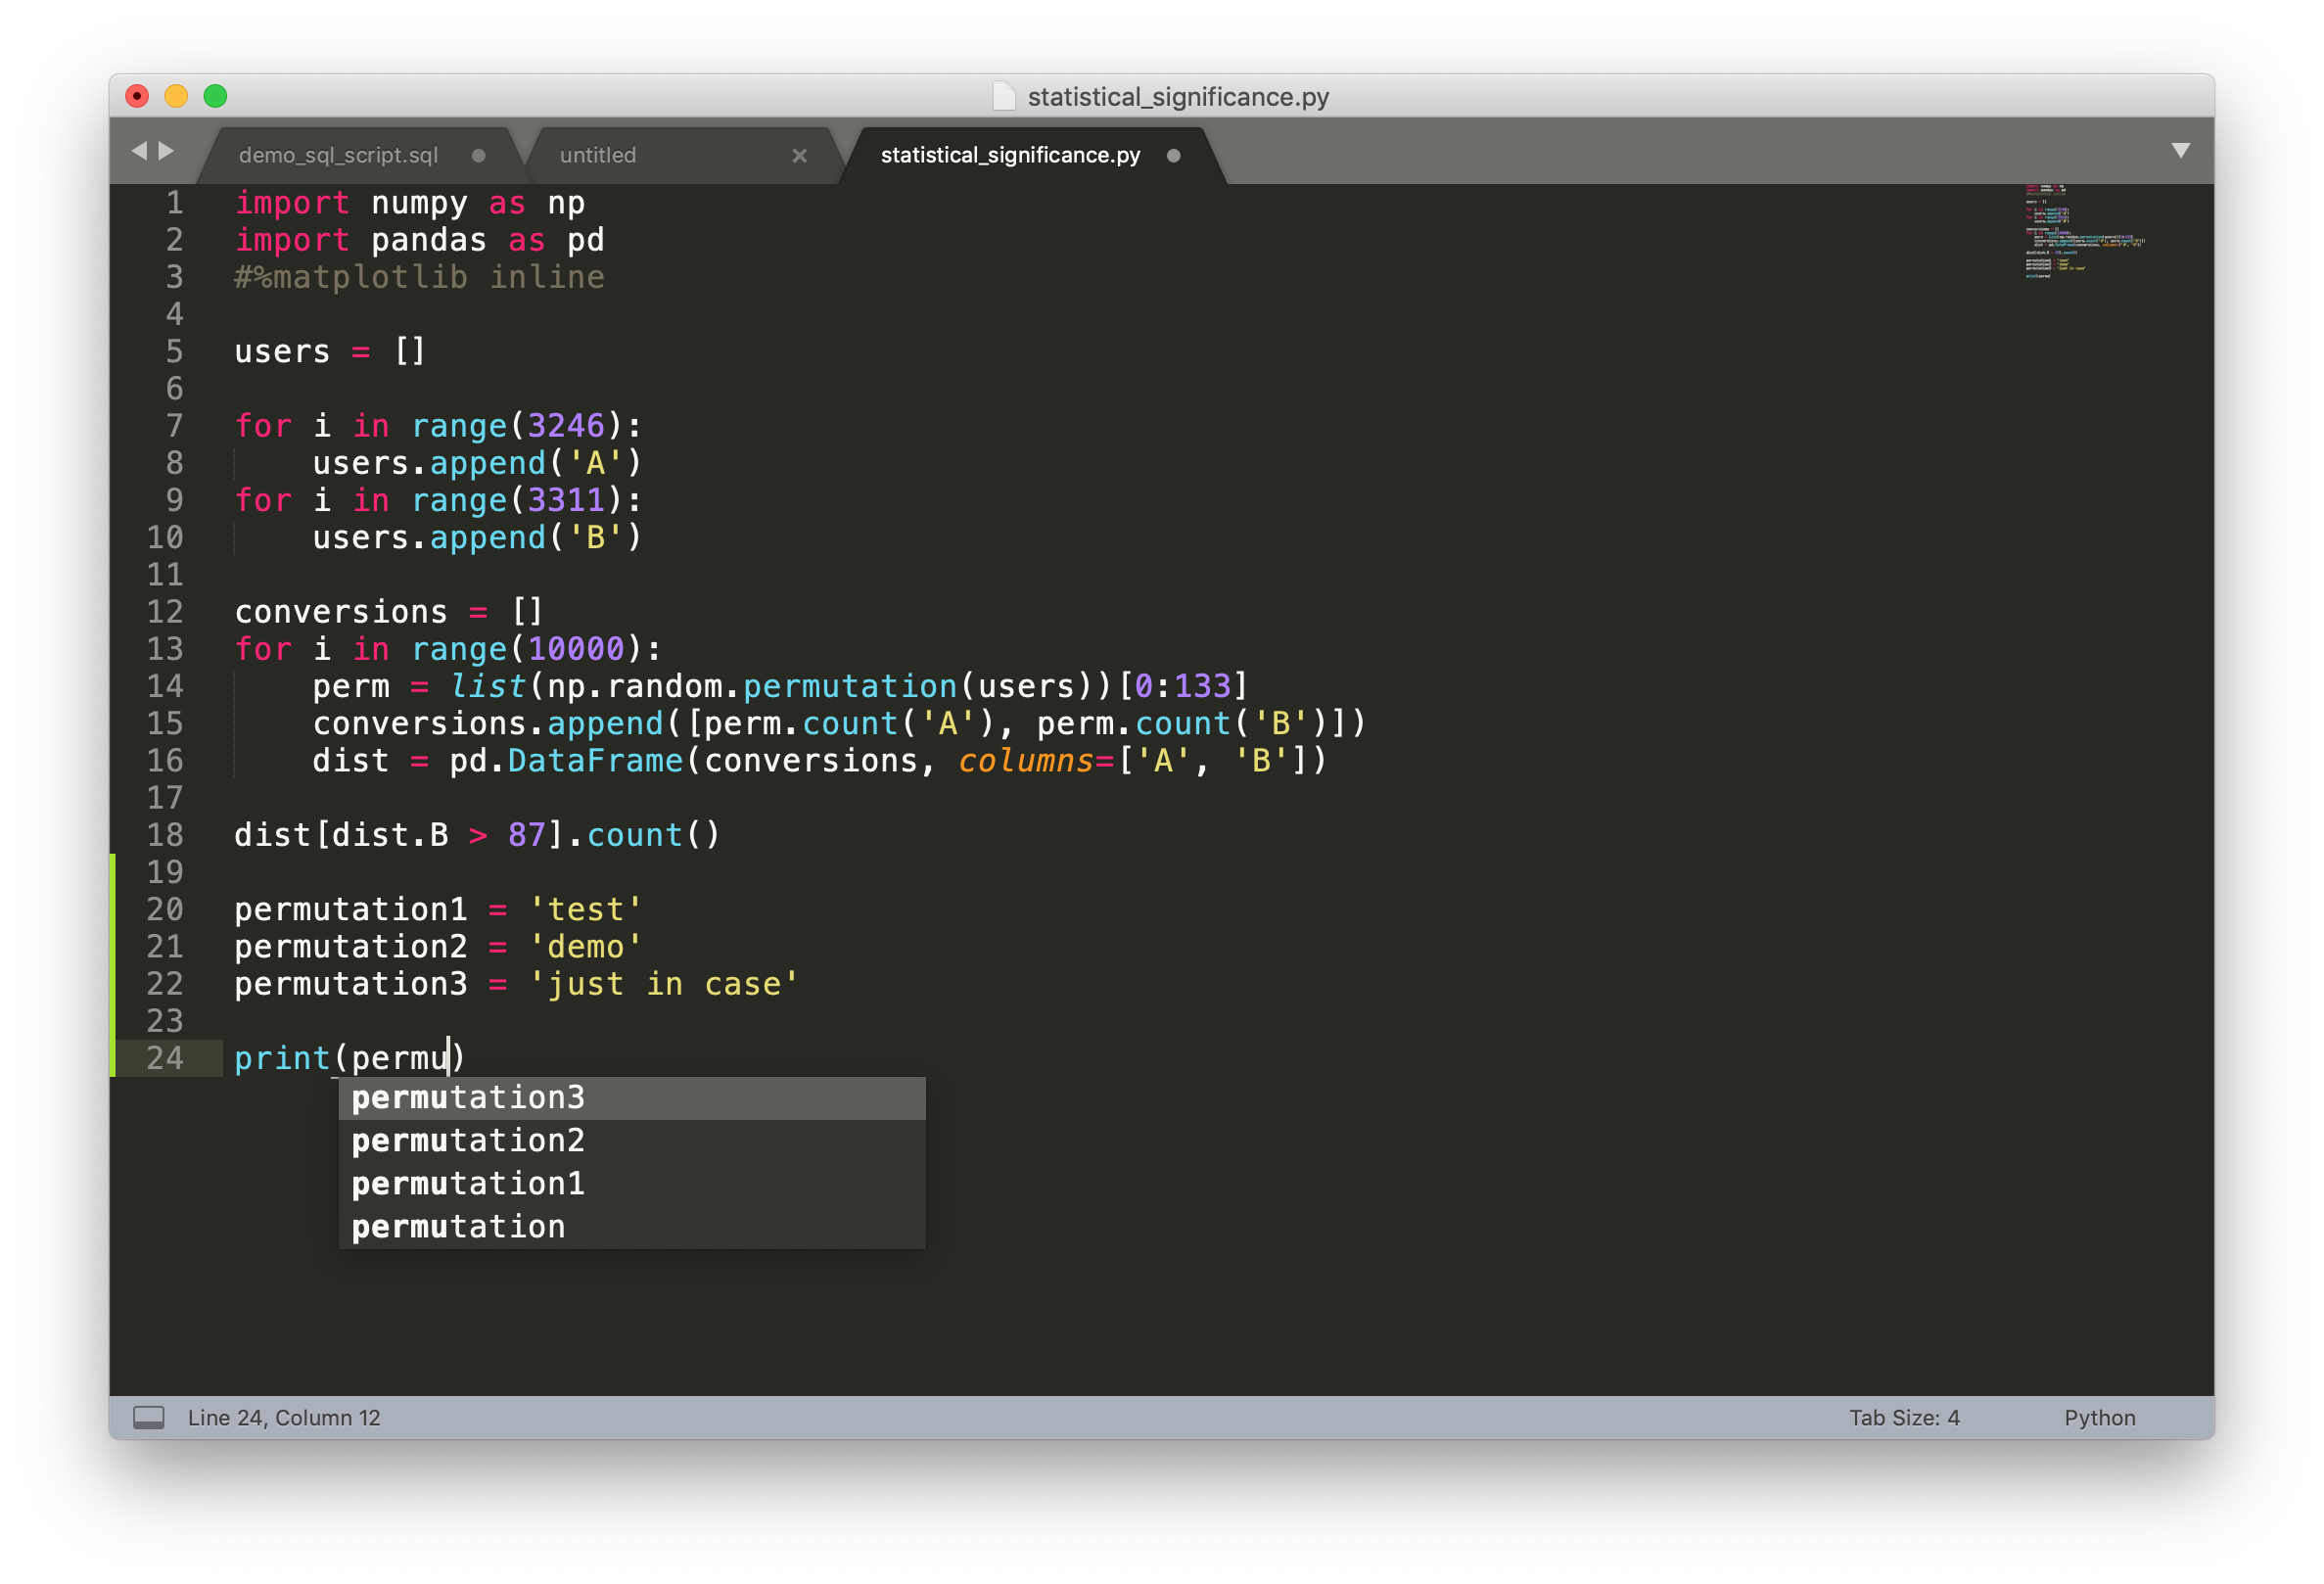The width and height of the screenshot is (2324, 1584).
Task: Click the unsaved-changes dot on statistical_significance.py tab
Action: coord(1173,156)
